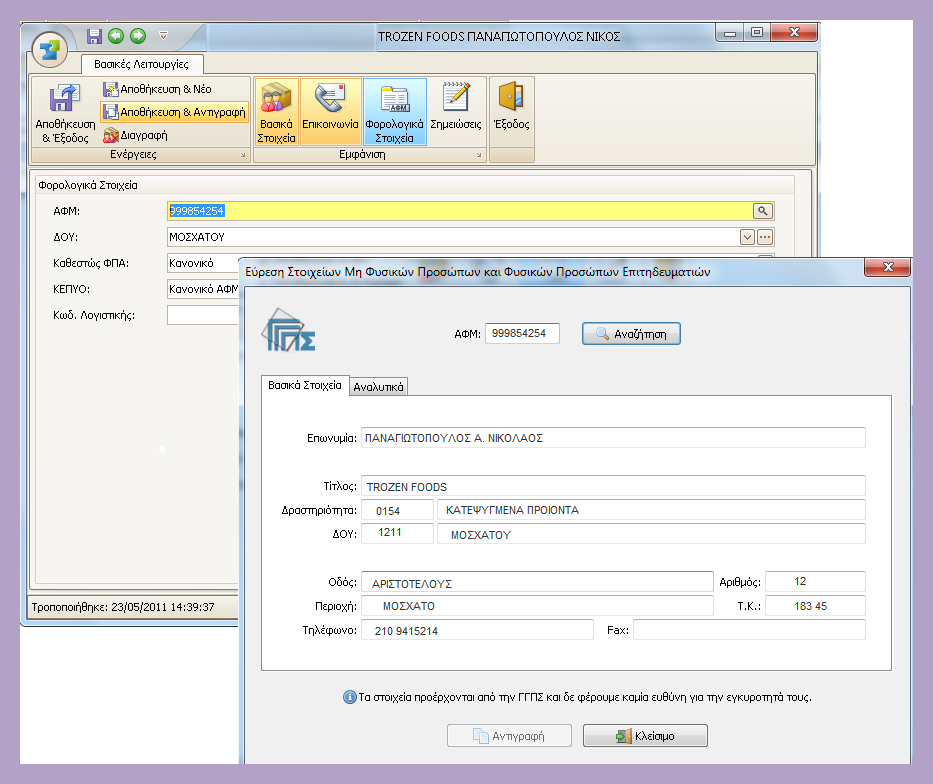Click the Καθεστώς ΦΠΑ combo box

(x=203, y=263)
